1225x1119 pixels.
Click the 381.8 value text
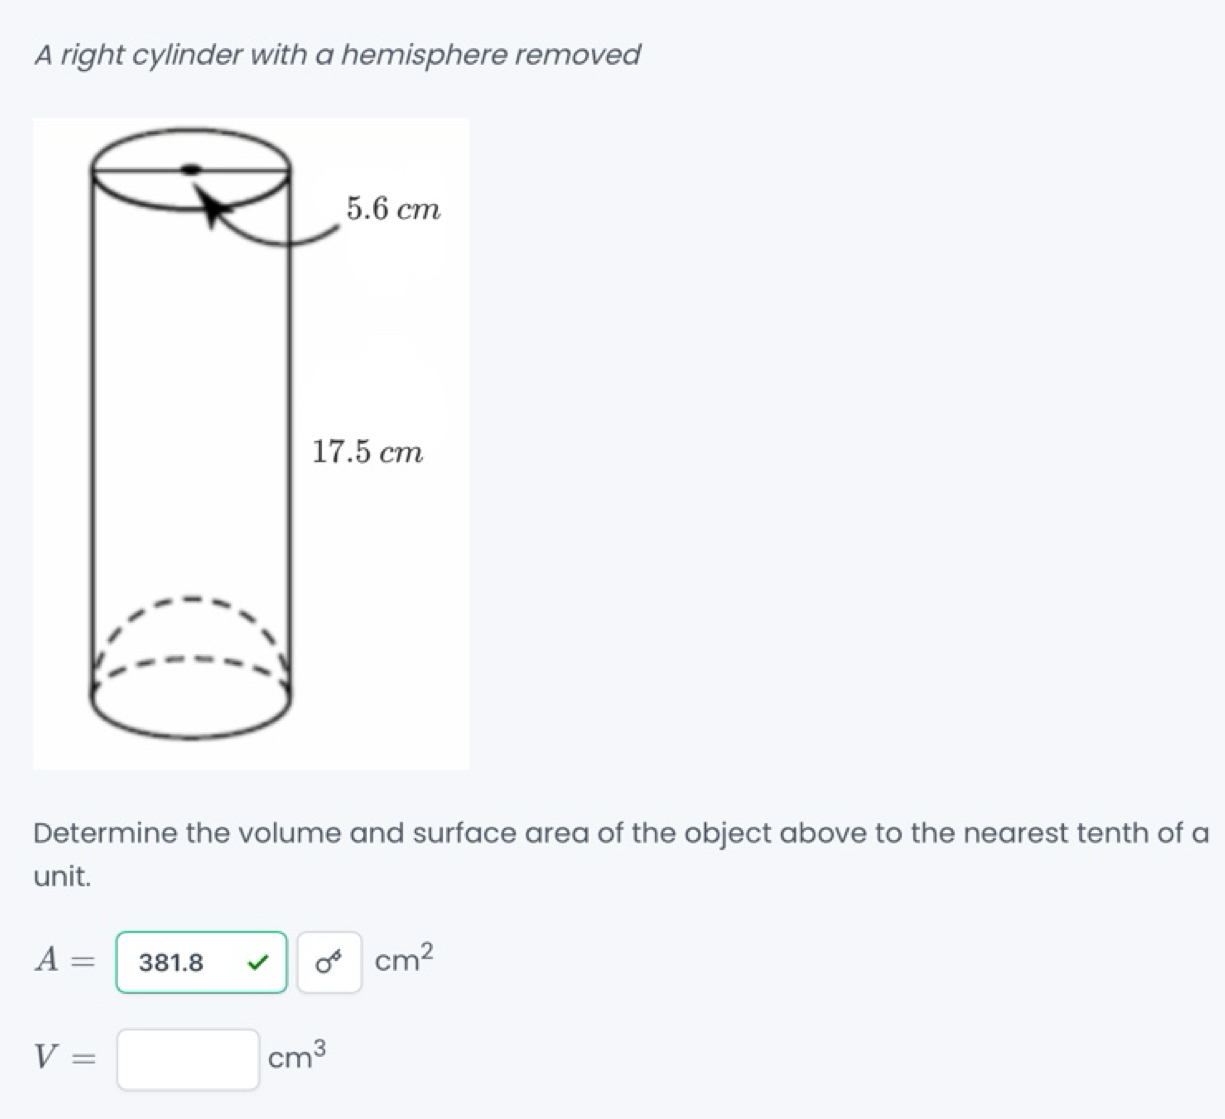tap(170, 963)
